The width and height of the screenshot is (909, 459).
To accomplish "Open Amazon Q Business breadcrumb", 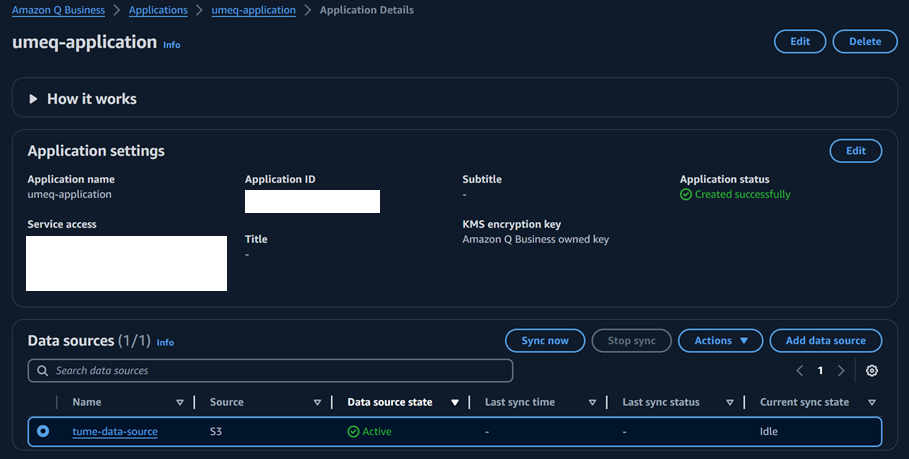I will [x=59, y=10].
